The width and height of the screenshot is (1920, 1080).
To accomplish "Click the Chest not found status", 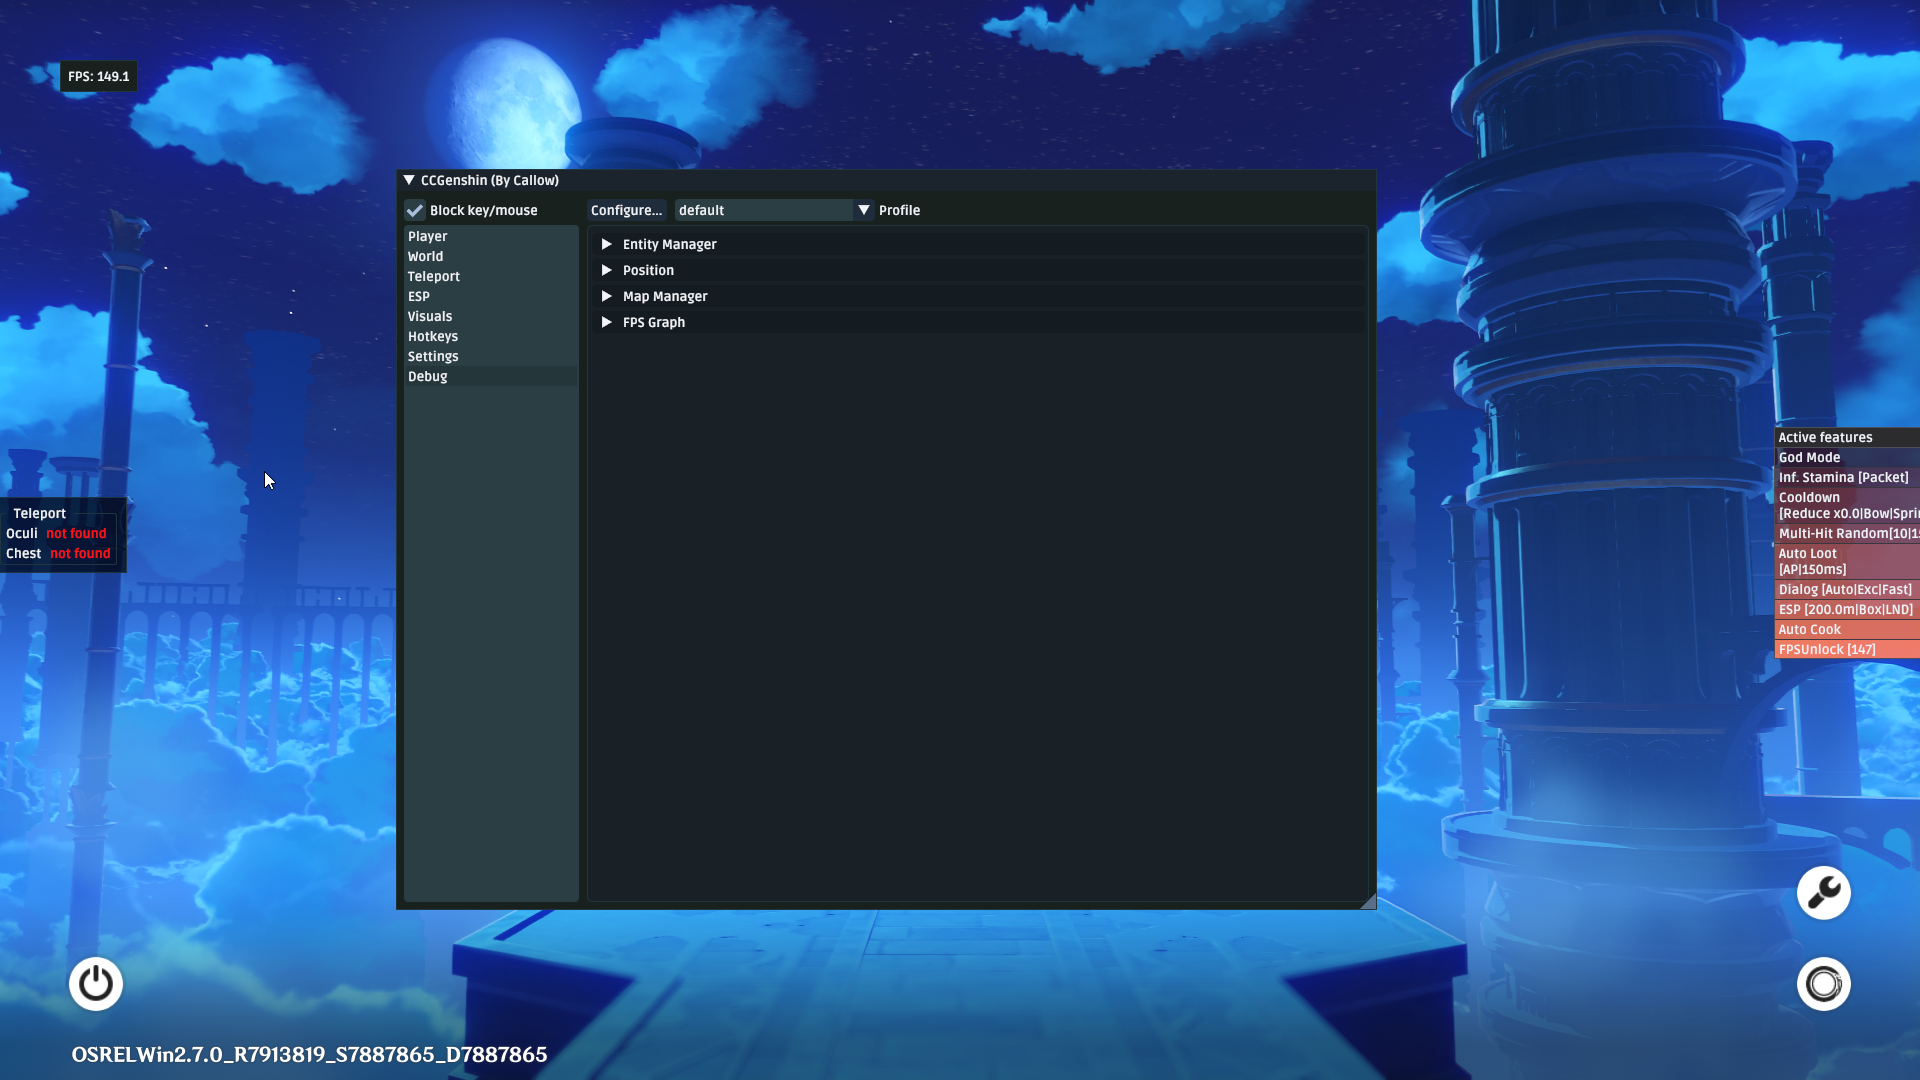I will point(58,553).
